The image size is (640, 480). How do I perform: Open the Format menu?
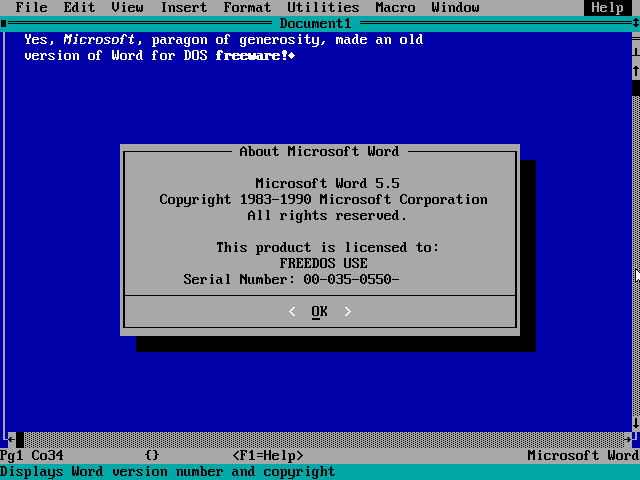coord(247,7)
